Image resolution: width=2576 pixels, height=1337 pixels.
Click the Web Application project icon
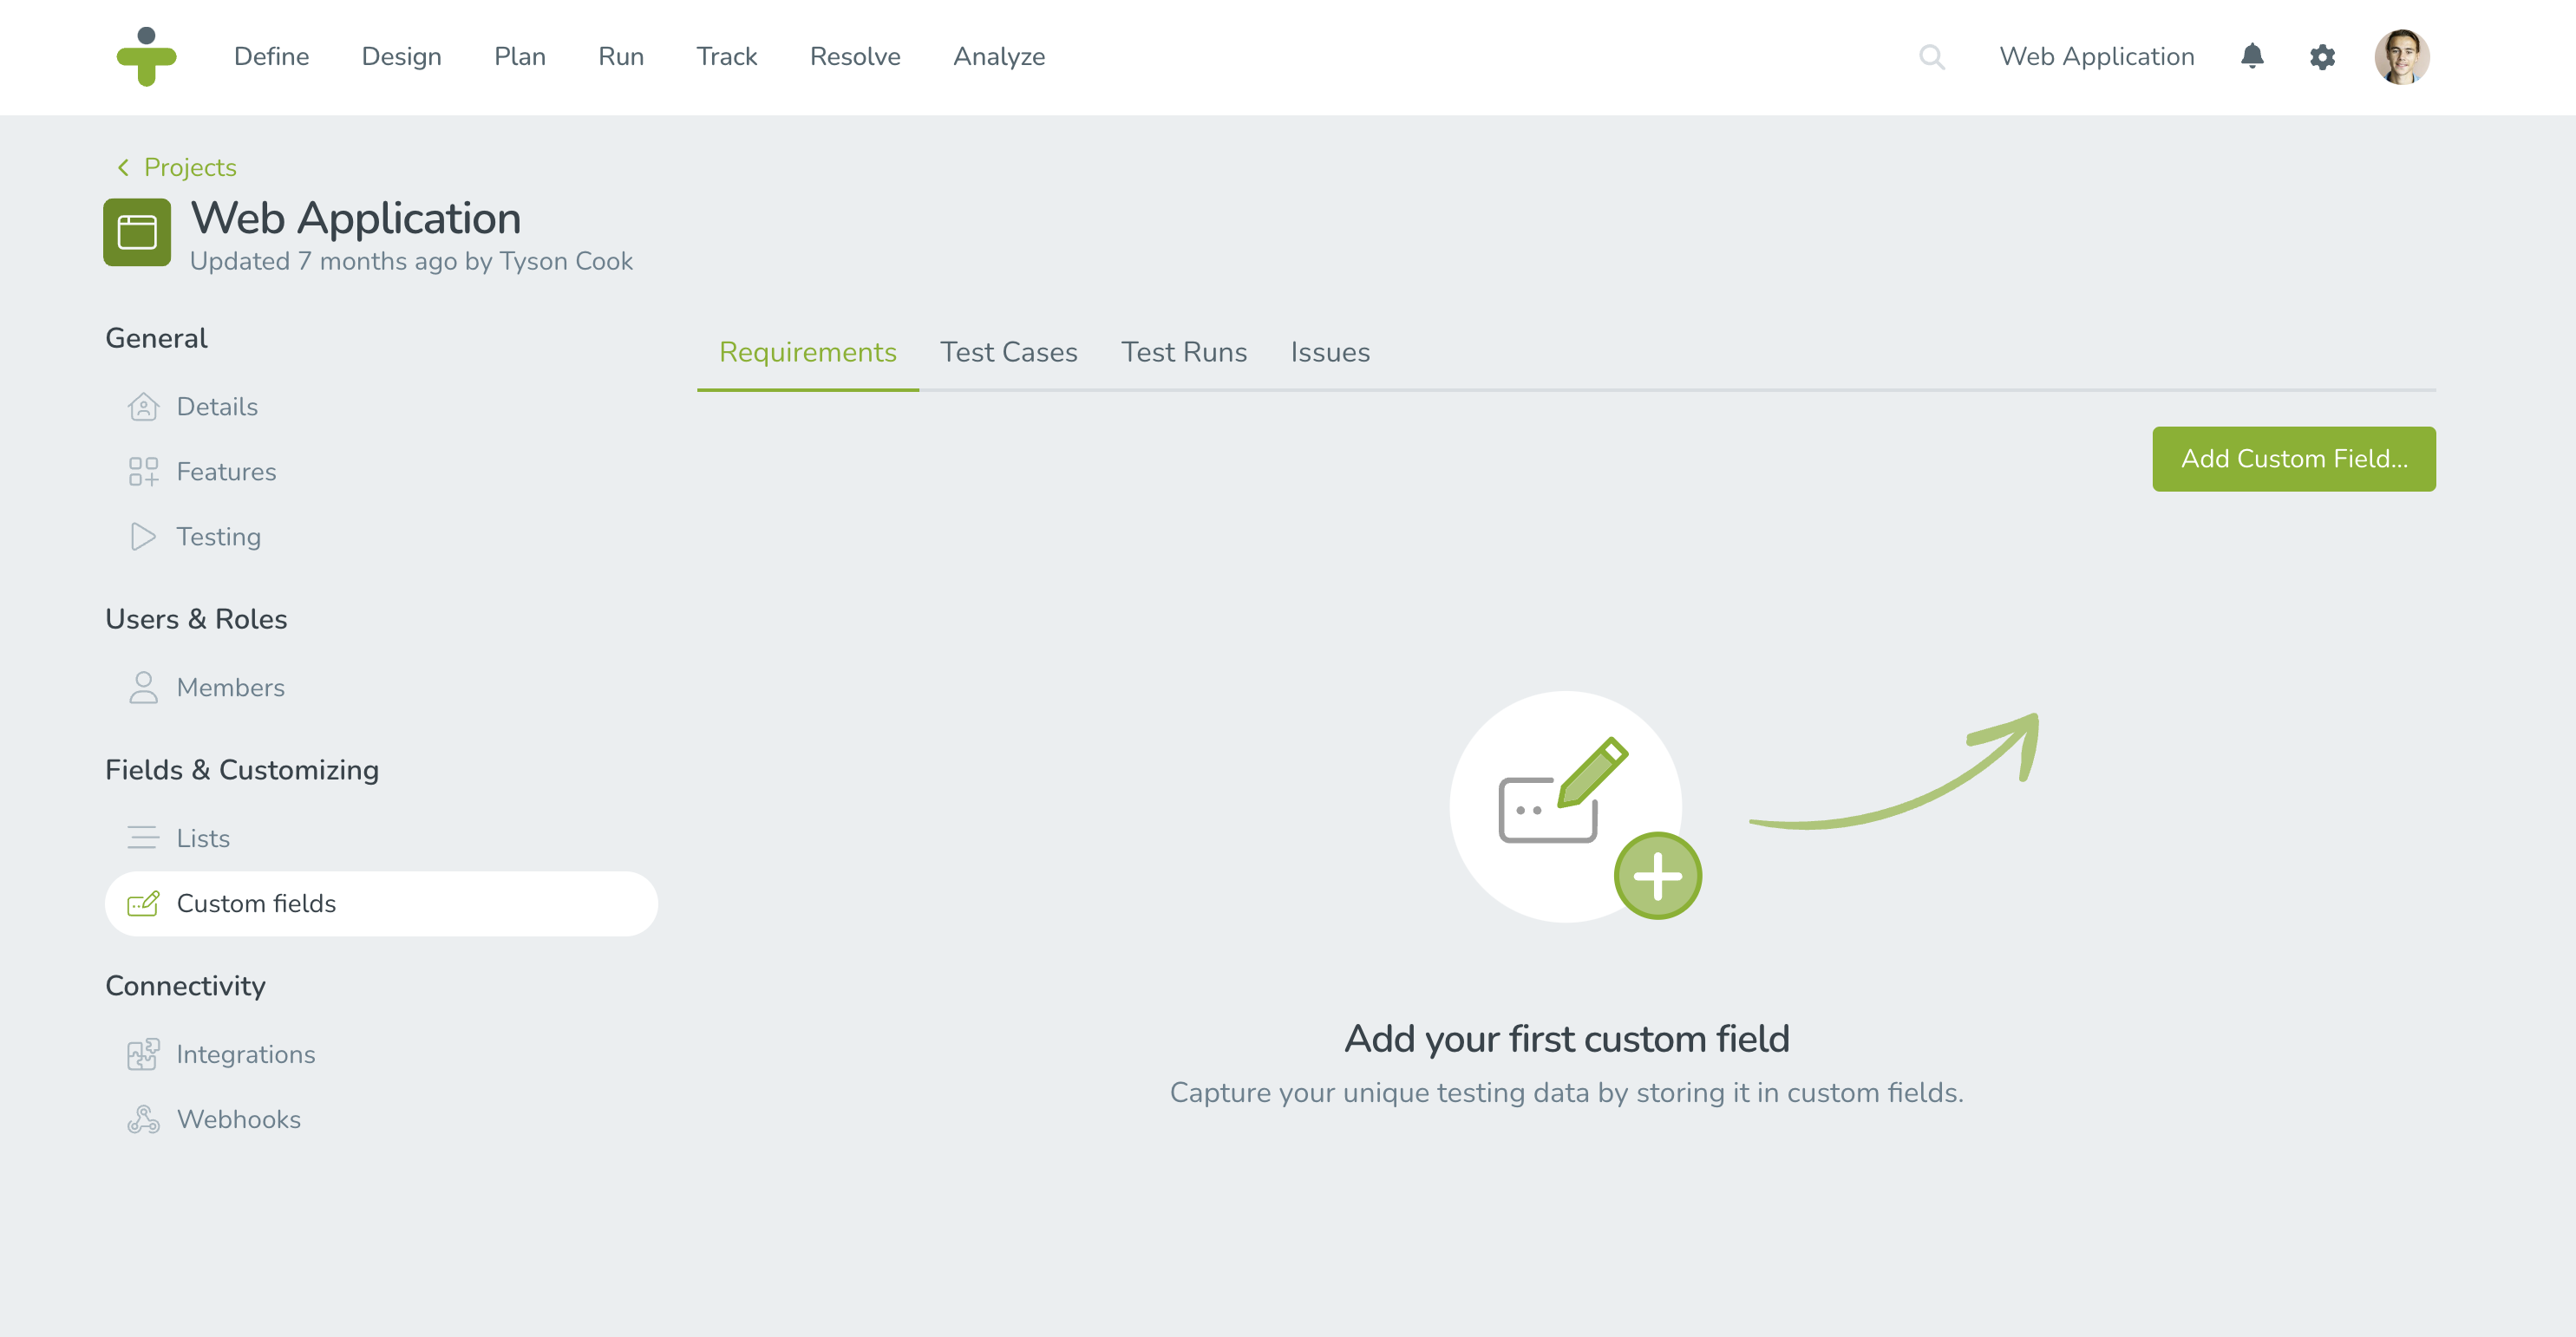[137, 232]
